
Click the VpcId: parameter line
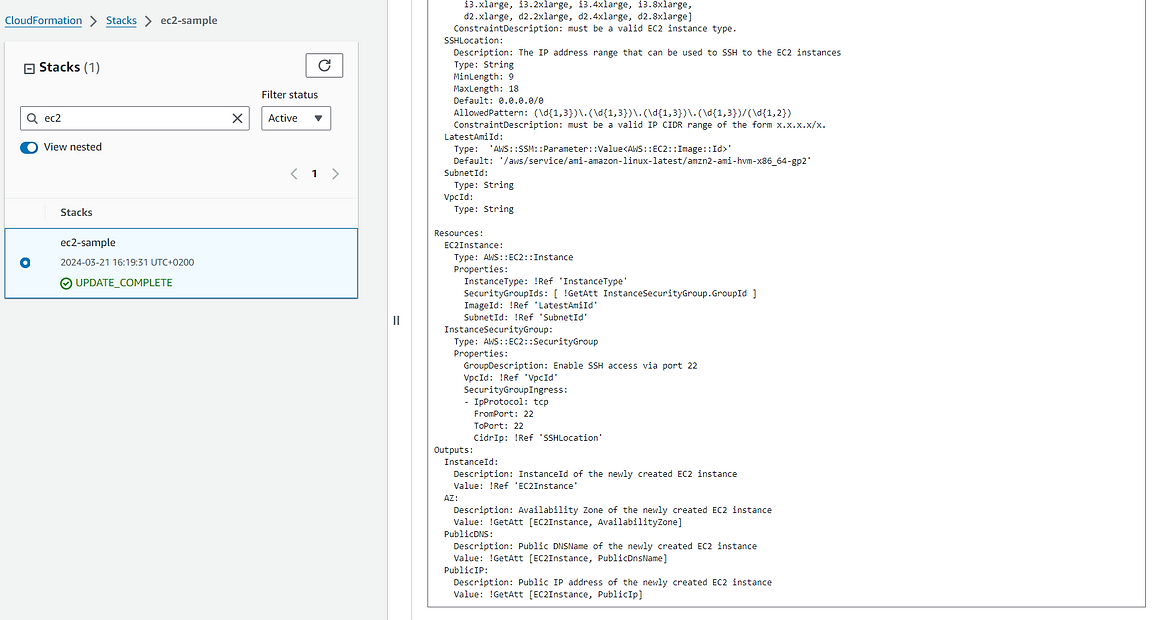[x=459, y=197]
